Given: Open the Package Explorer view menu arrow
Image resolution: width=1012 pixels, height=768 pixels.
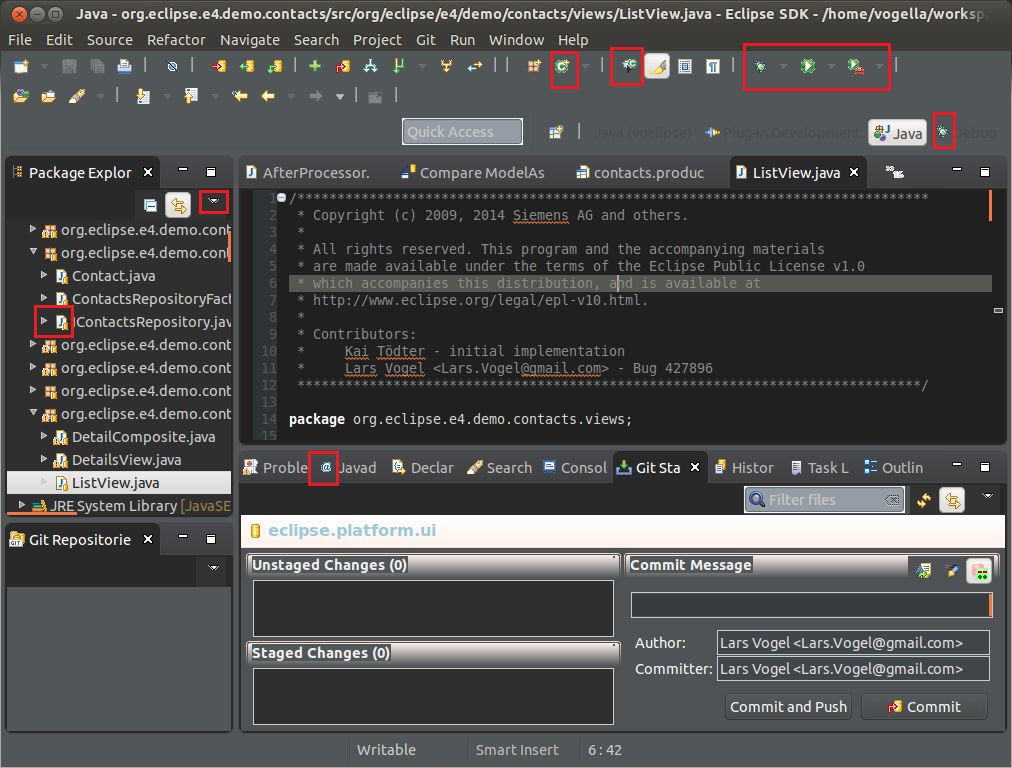Looking at the screenshot, I should pyautogui.click(x=213, y=203).
